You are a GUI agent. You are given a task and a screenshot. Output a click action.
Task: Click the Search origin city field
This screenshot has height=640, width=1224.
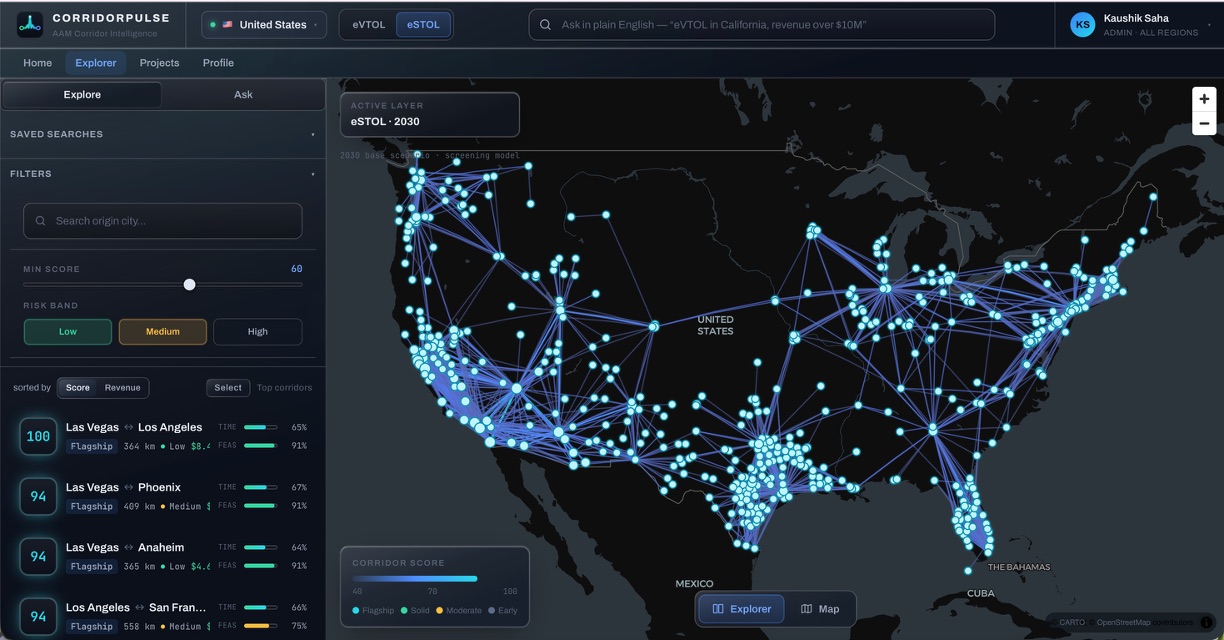click(163, 221)
